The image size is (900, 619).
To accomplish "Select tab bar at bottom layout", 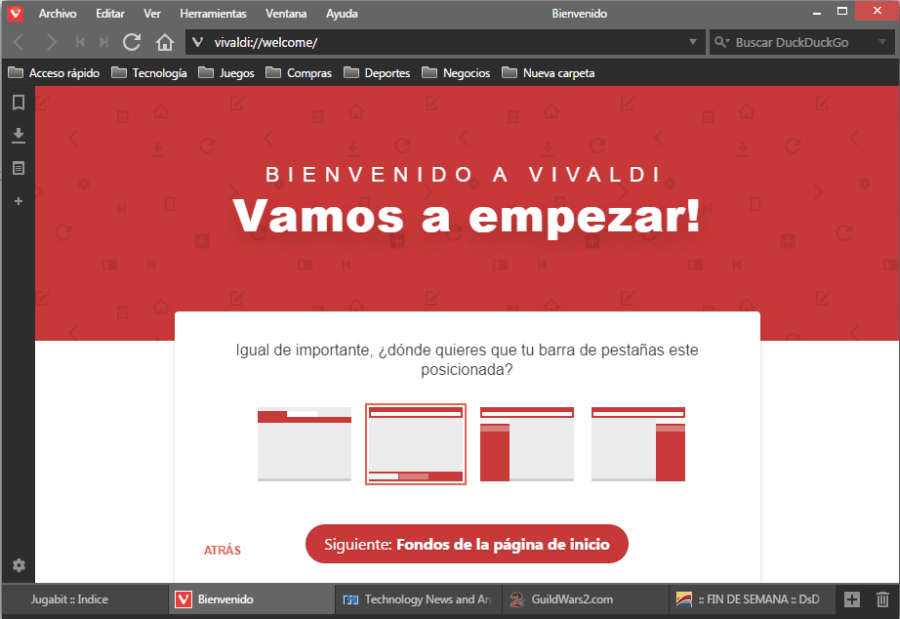I will [416, 444].
